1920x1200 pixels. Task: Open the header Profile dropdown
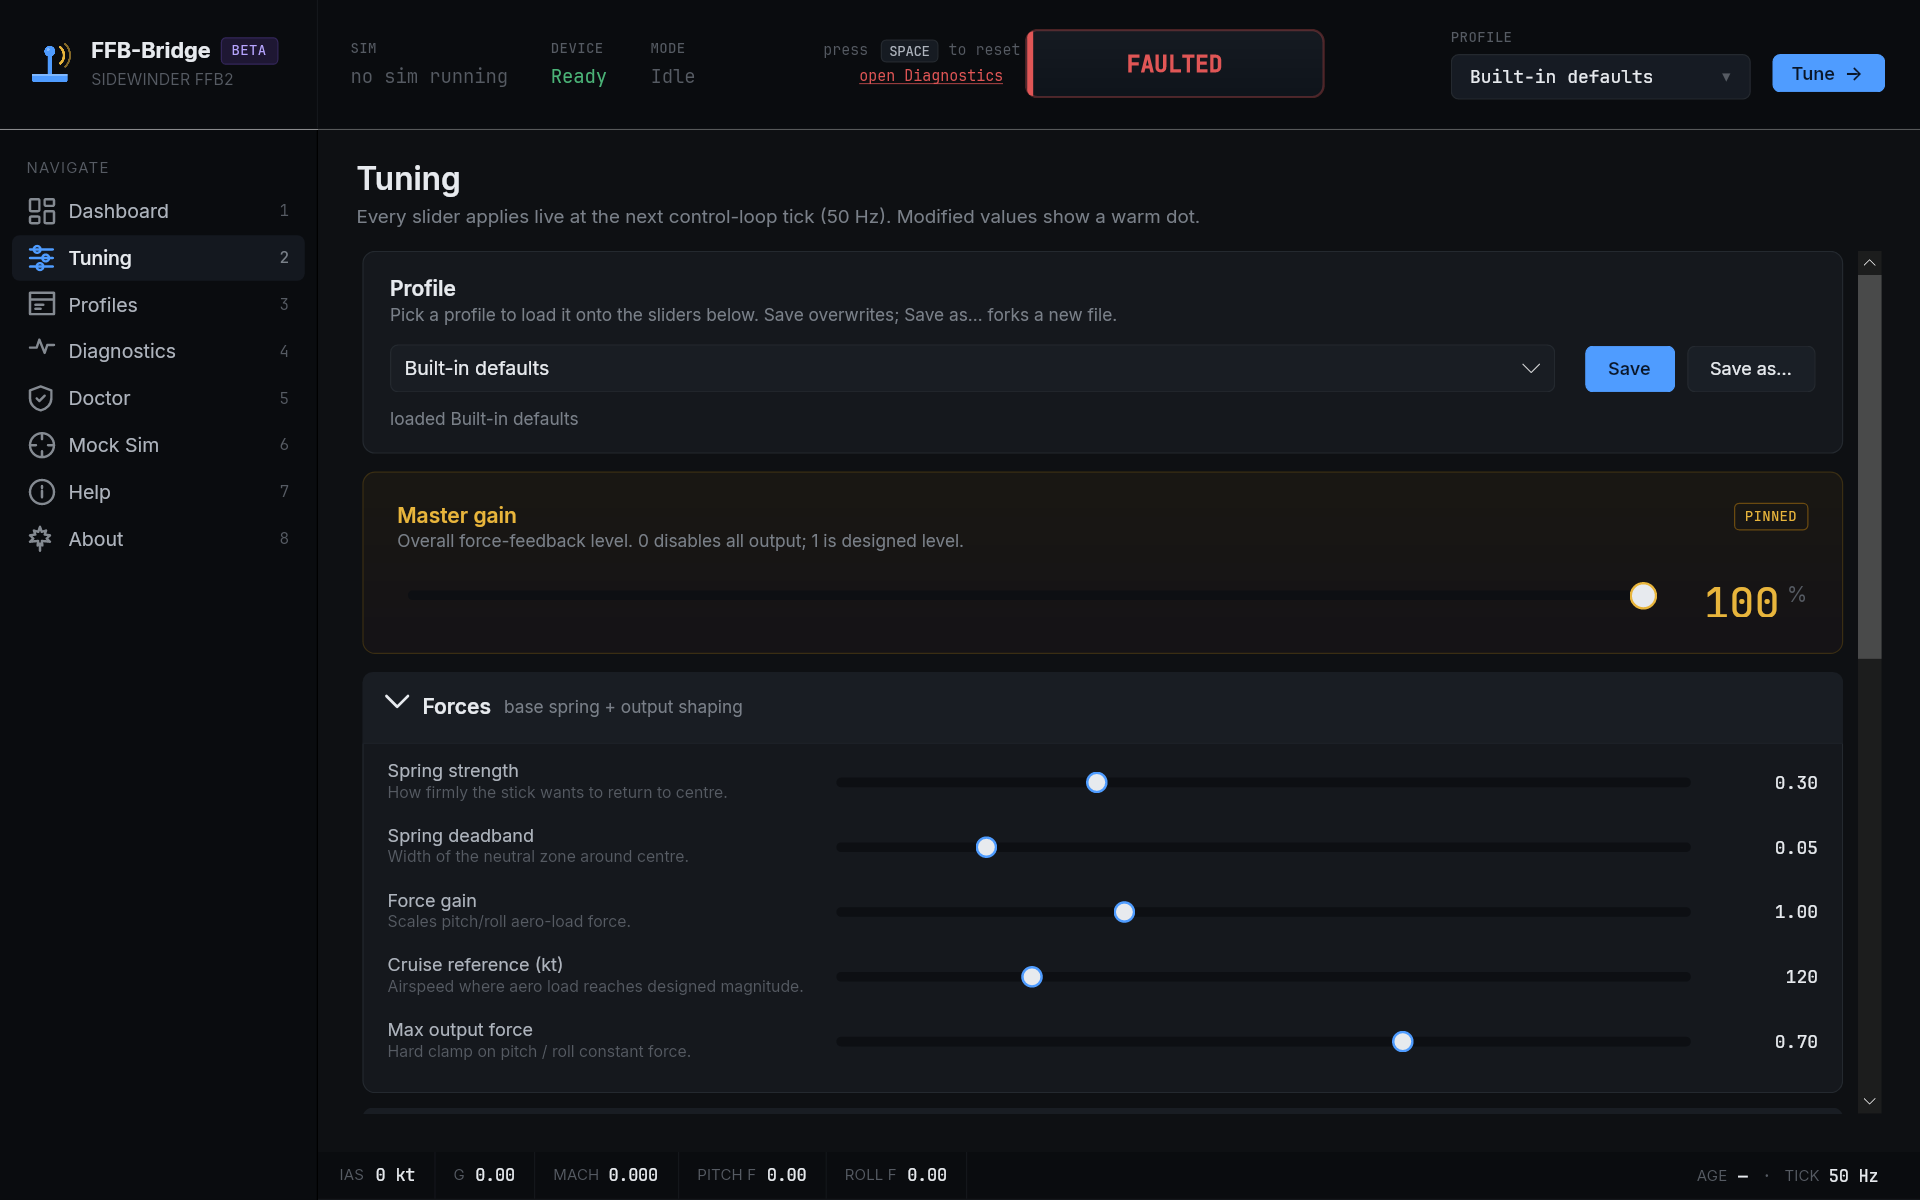pos(1599,77)
